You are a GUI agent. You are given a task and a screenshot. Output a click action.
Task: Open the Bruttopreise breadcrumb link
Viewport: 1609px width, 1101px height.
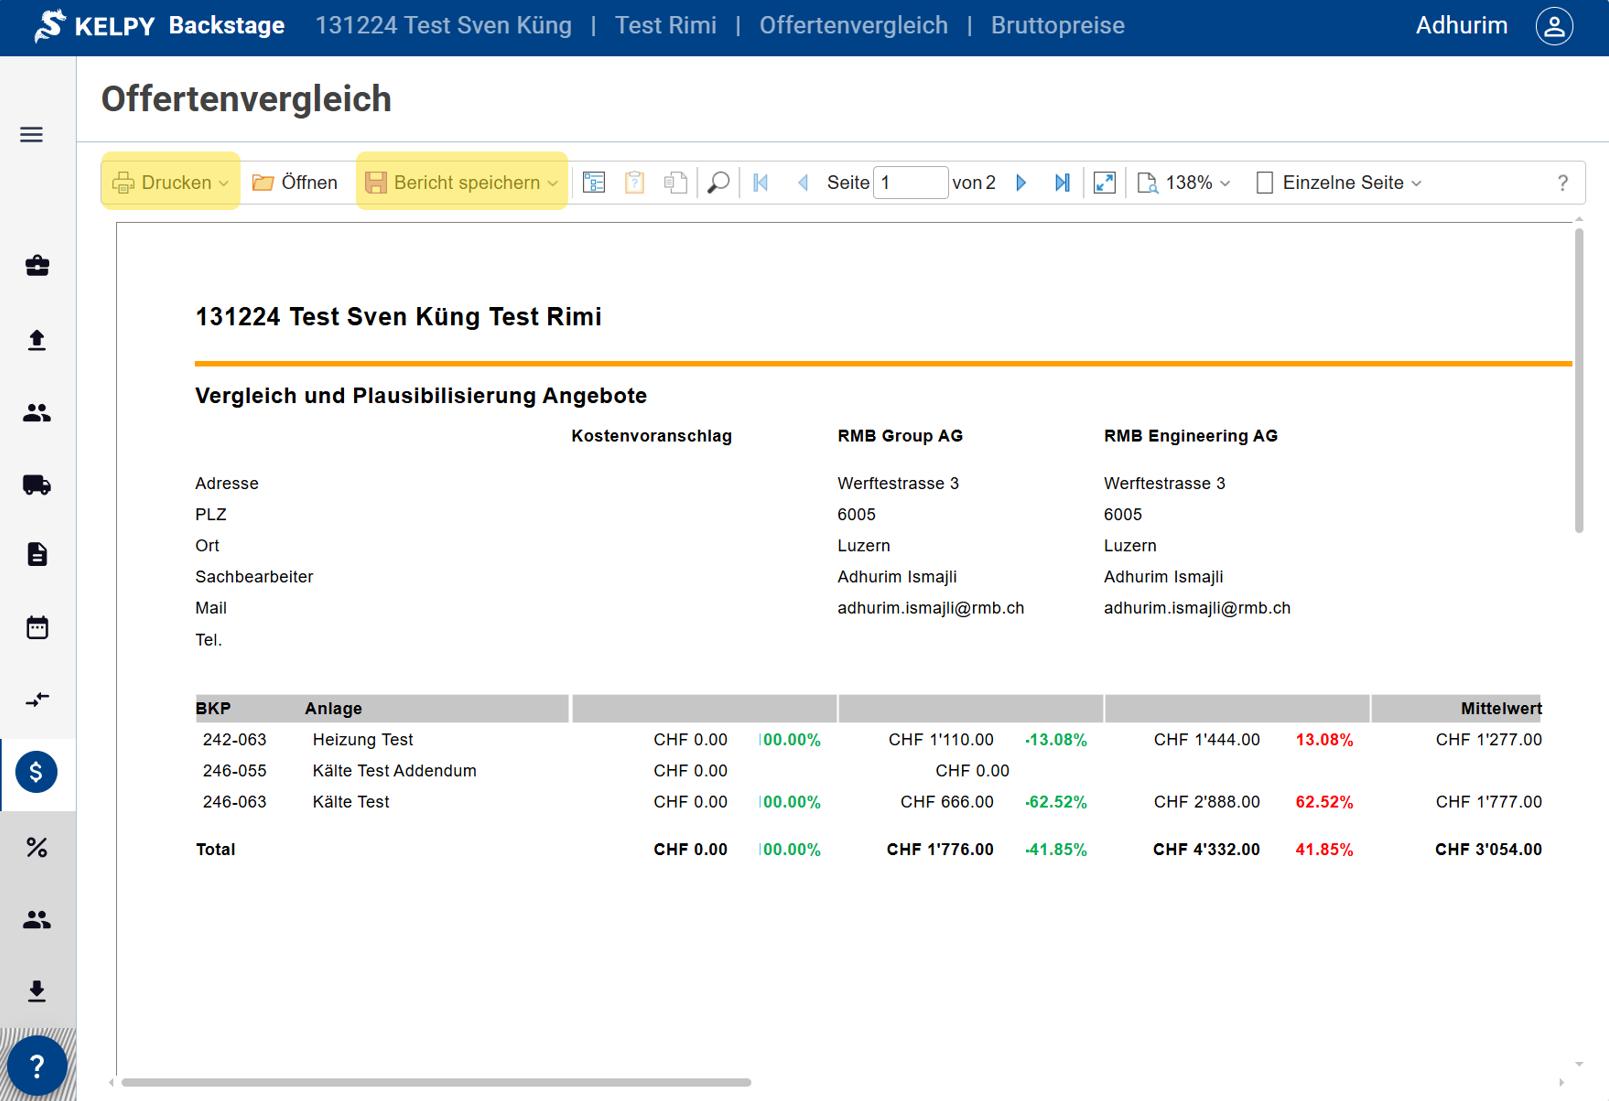pos(1057,26)
